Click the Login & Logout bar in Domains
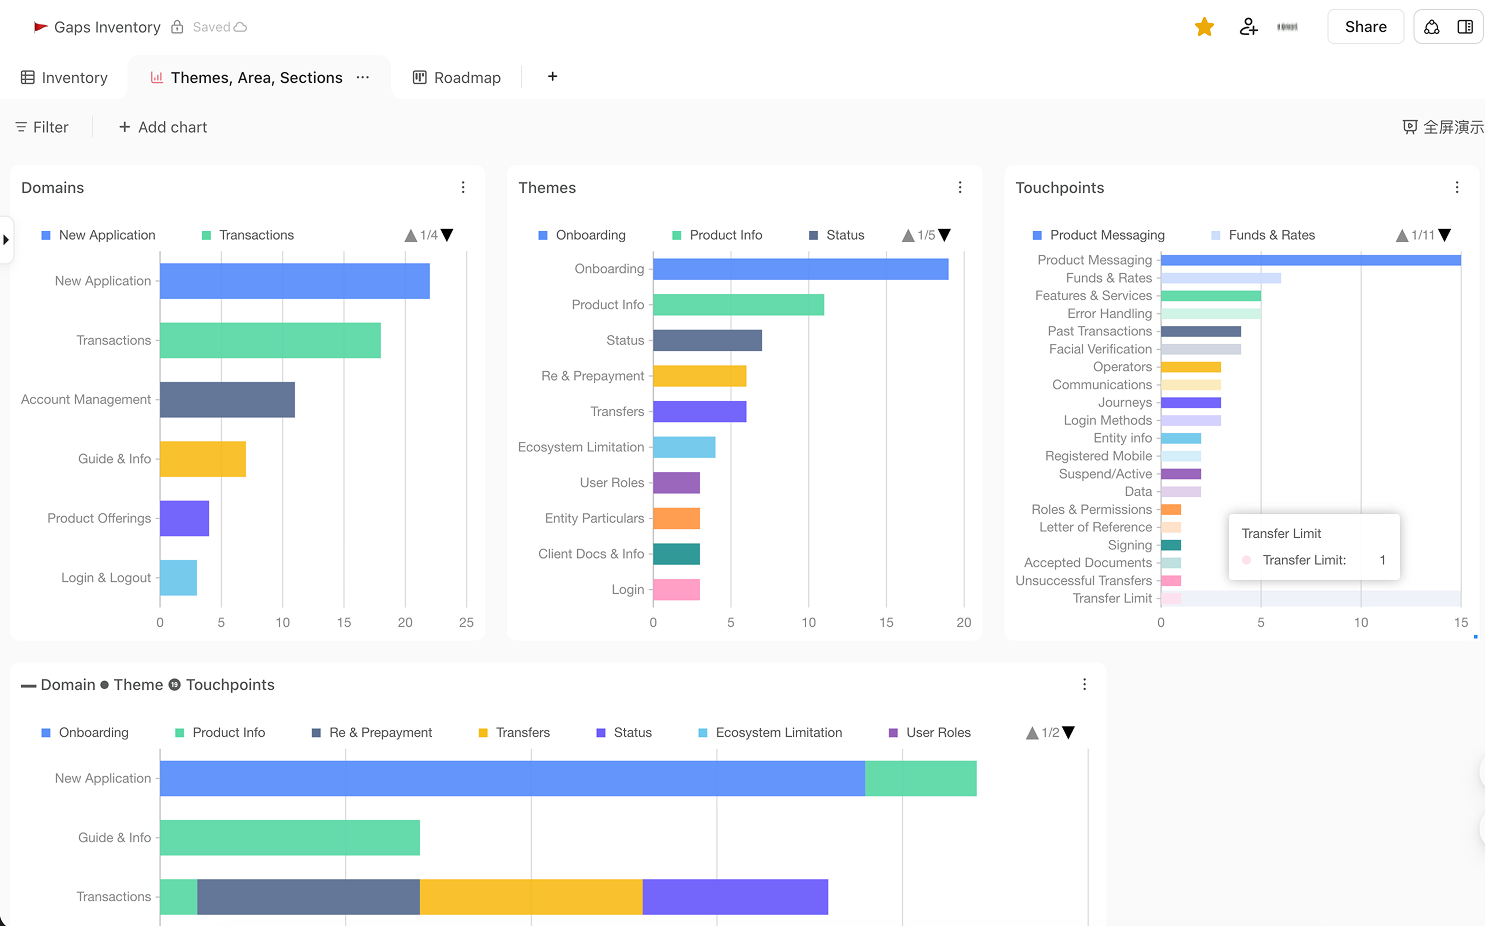Image resolution: width=1485 pixels, height=926 pixels. tap(178, 578)
